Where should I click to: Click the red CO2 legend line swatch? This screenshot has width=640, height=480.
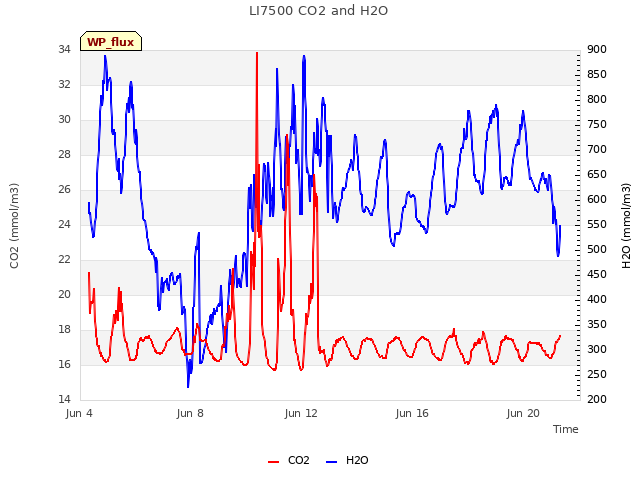coord(273,462)
